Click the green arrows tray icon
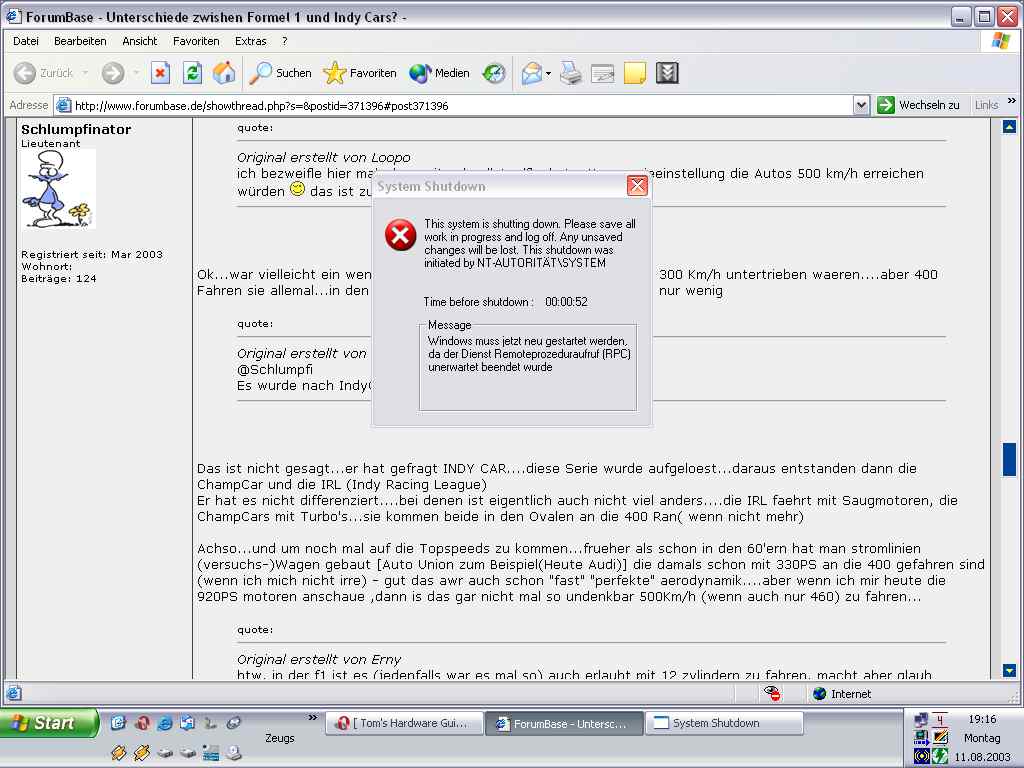1024x768 pixels. [x=940, y=756]
